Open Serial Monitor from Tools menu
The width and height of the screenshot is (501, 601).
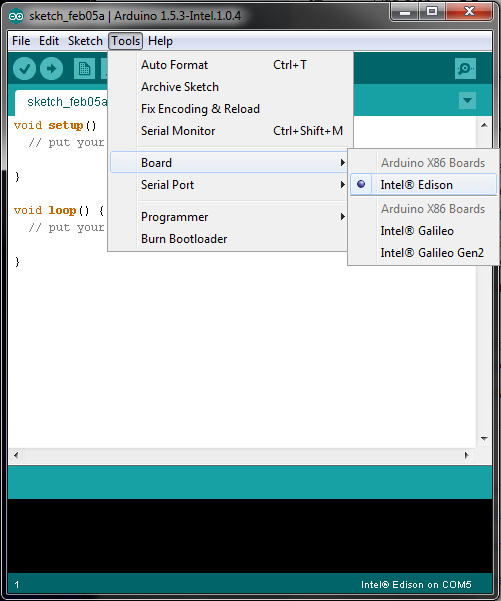[x=229, y=131]
